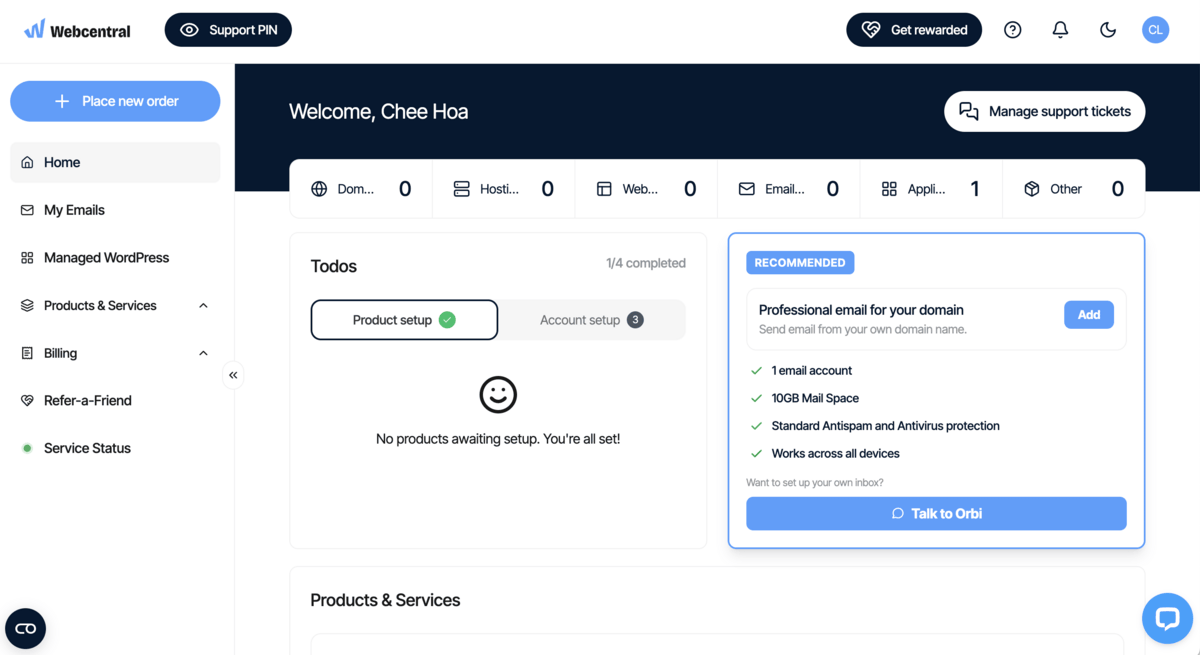Open the CL user avatar menu
The height and width of the screenshot is (655, 1200).
tap(1155, 30)
